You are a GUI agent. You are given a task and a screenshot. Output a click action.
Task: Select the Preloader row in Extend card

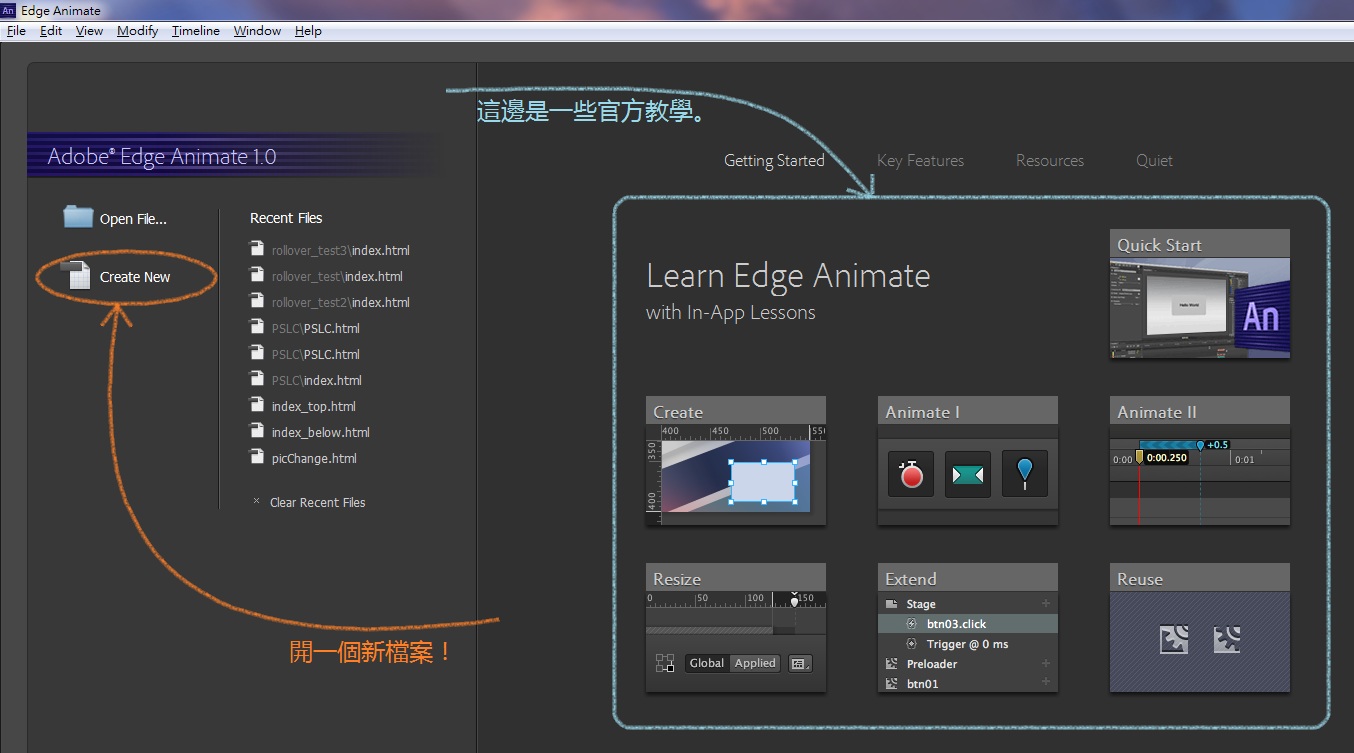[968, 664]
